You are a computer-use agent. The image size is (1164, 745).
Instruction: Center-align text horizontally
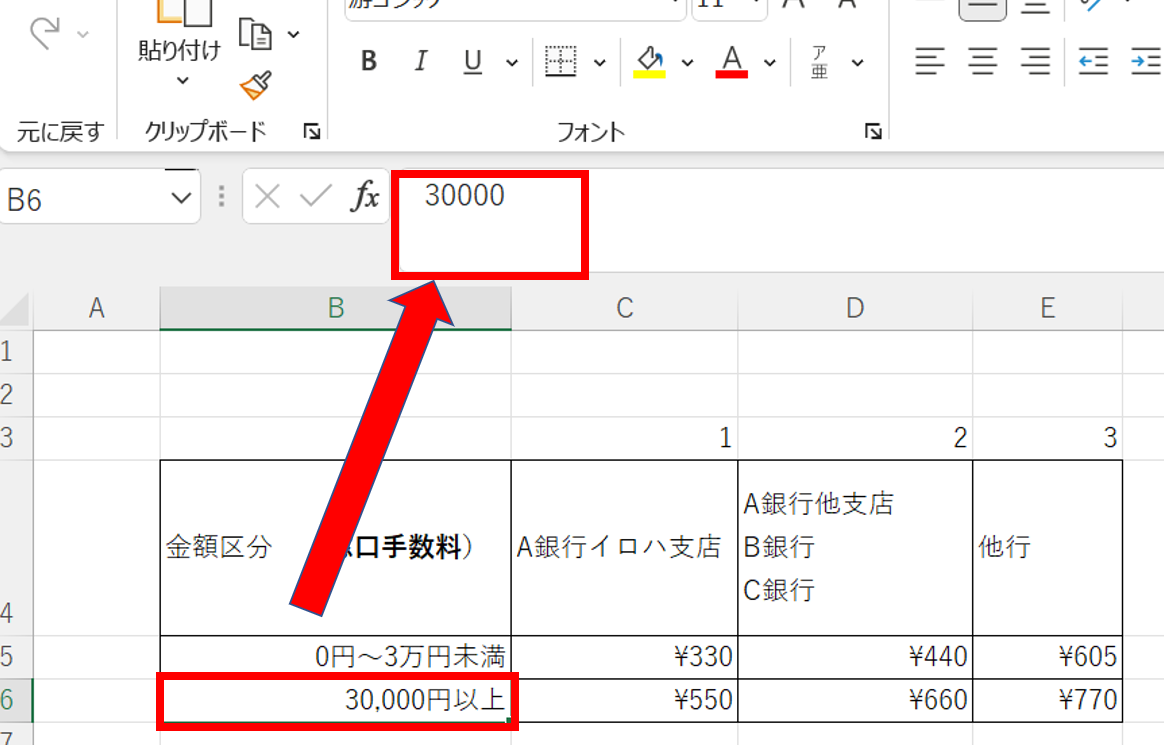coord(983,62)
